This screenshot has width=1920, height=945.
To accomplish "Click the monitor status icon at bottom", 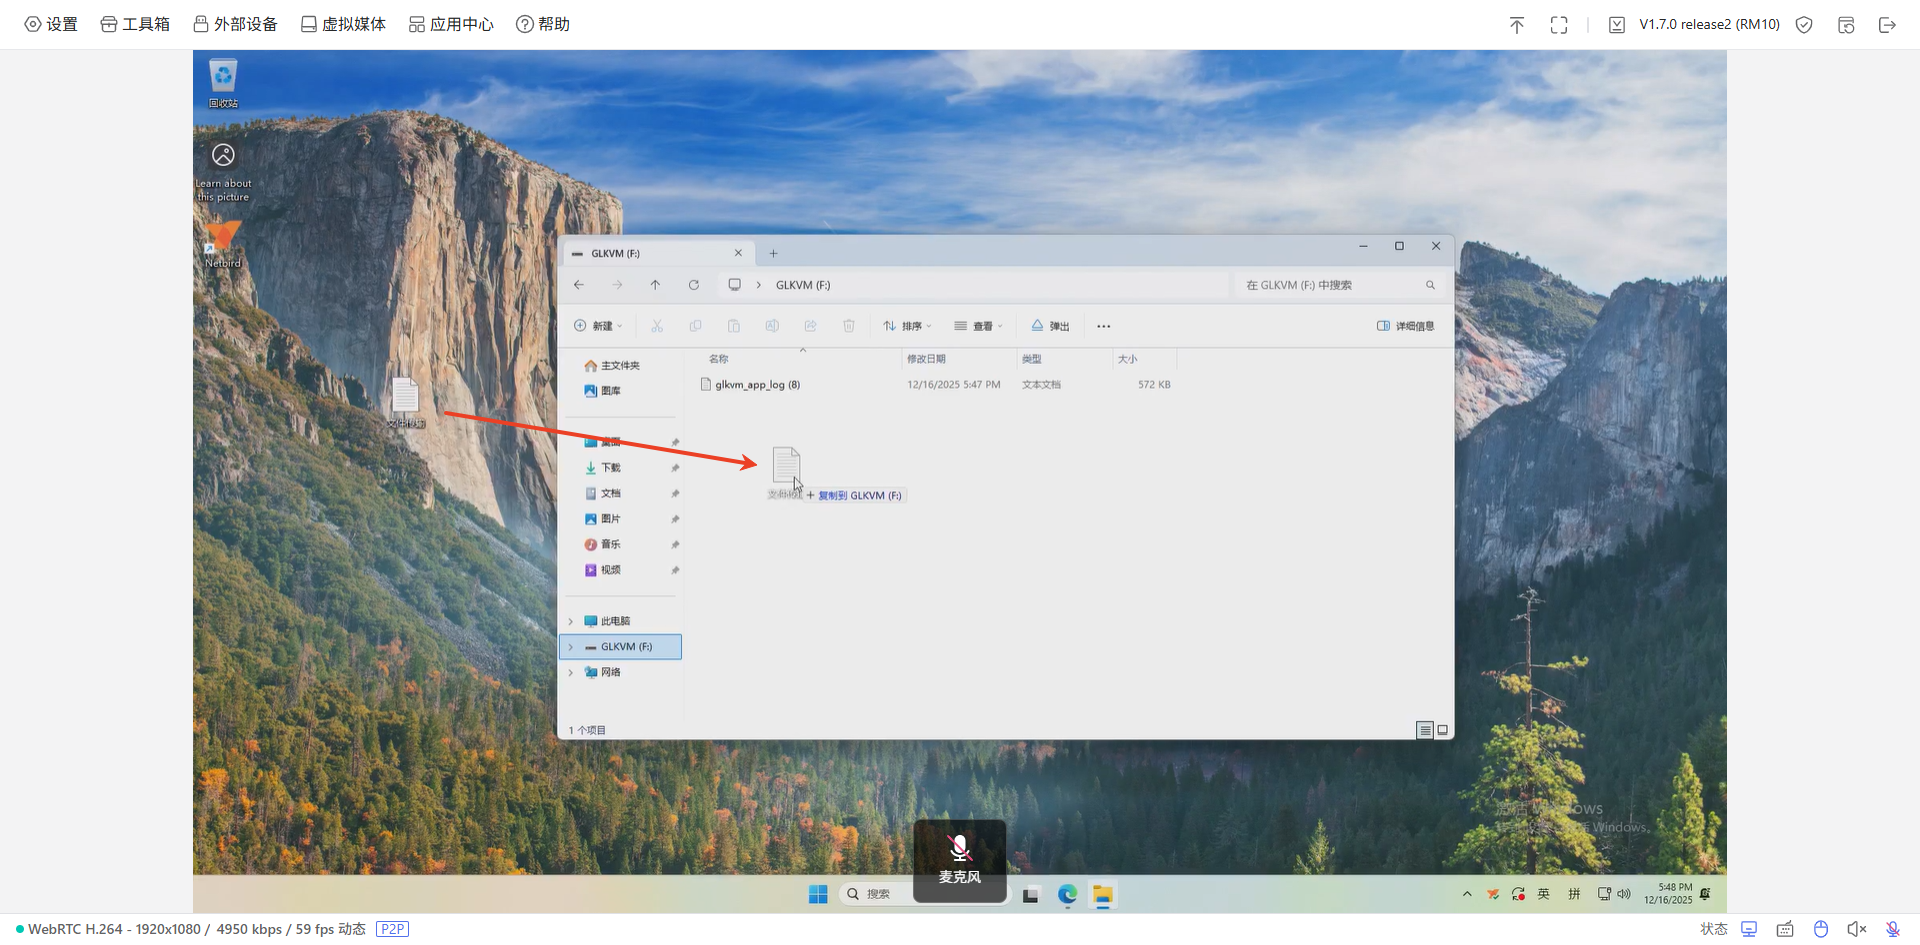I will coord(1749,929).
